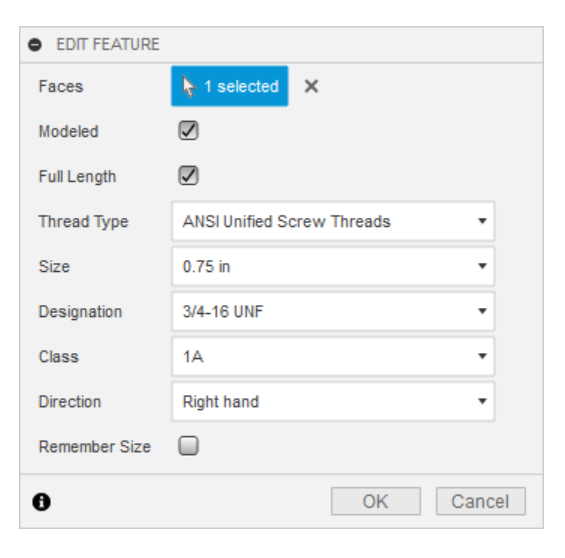Click the Thread Type dropdown arrow
The width and height of the screenshot is (565, 558).
click(x=482, y=221)
